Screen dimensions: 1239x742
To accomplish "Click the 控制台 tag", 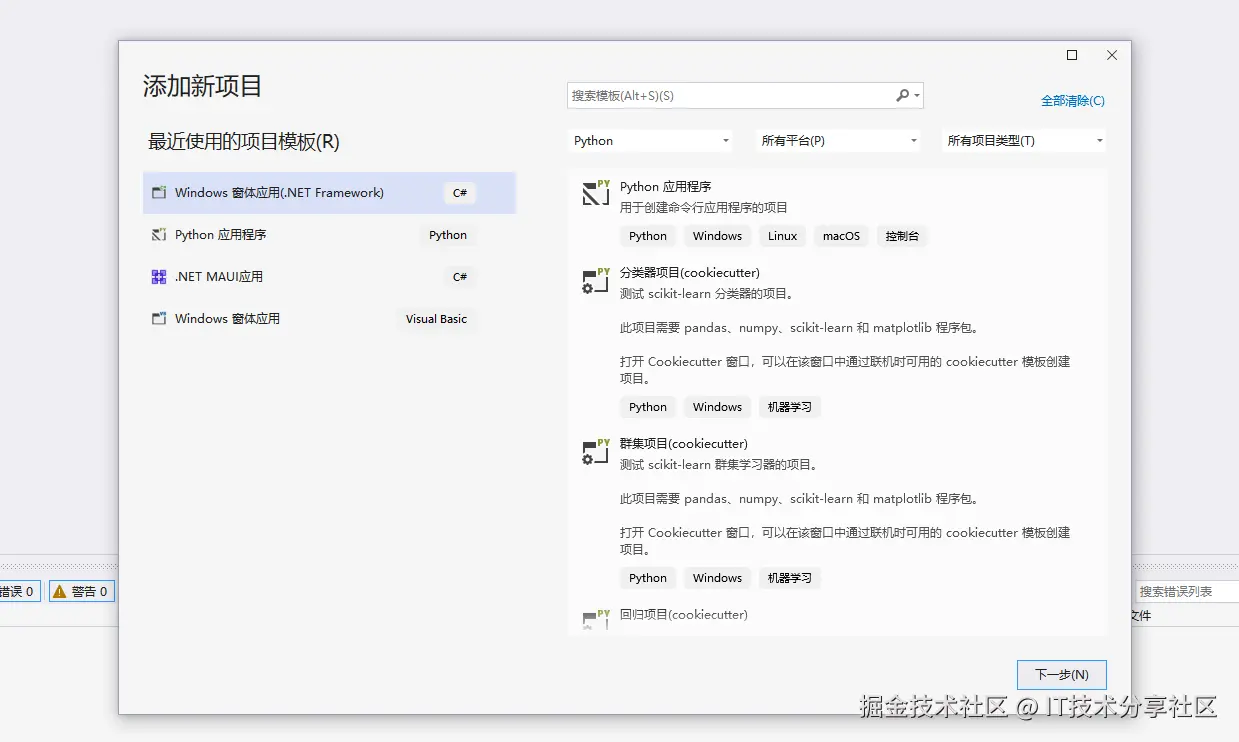I will 902,236.
